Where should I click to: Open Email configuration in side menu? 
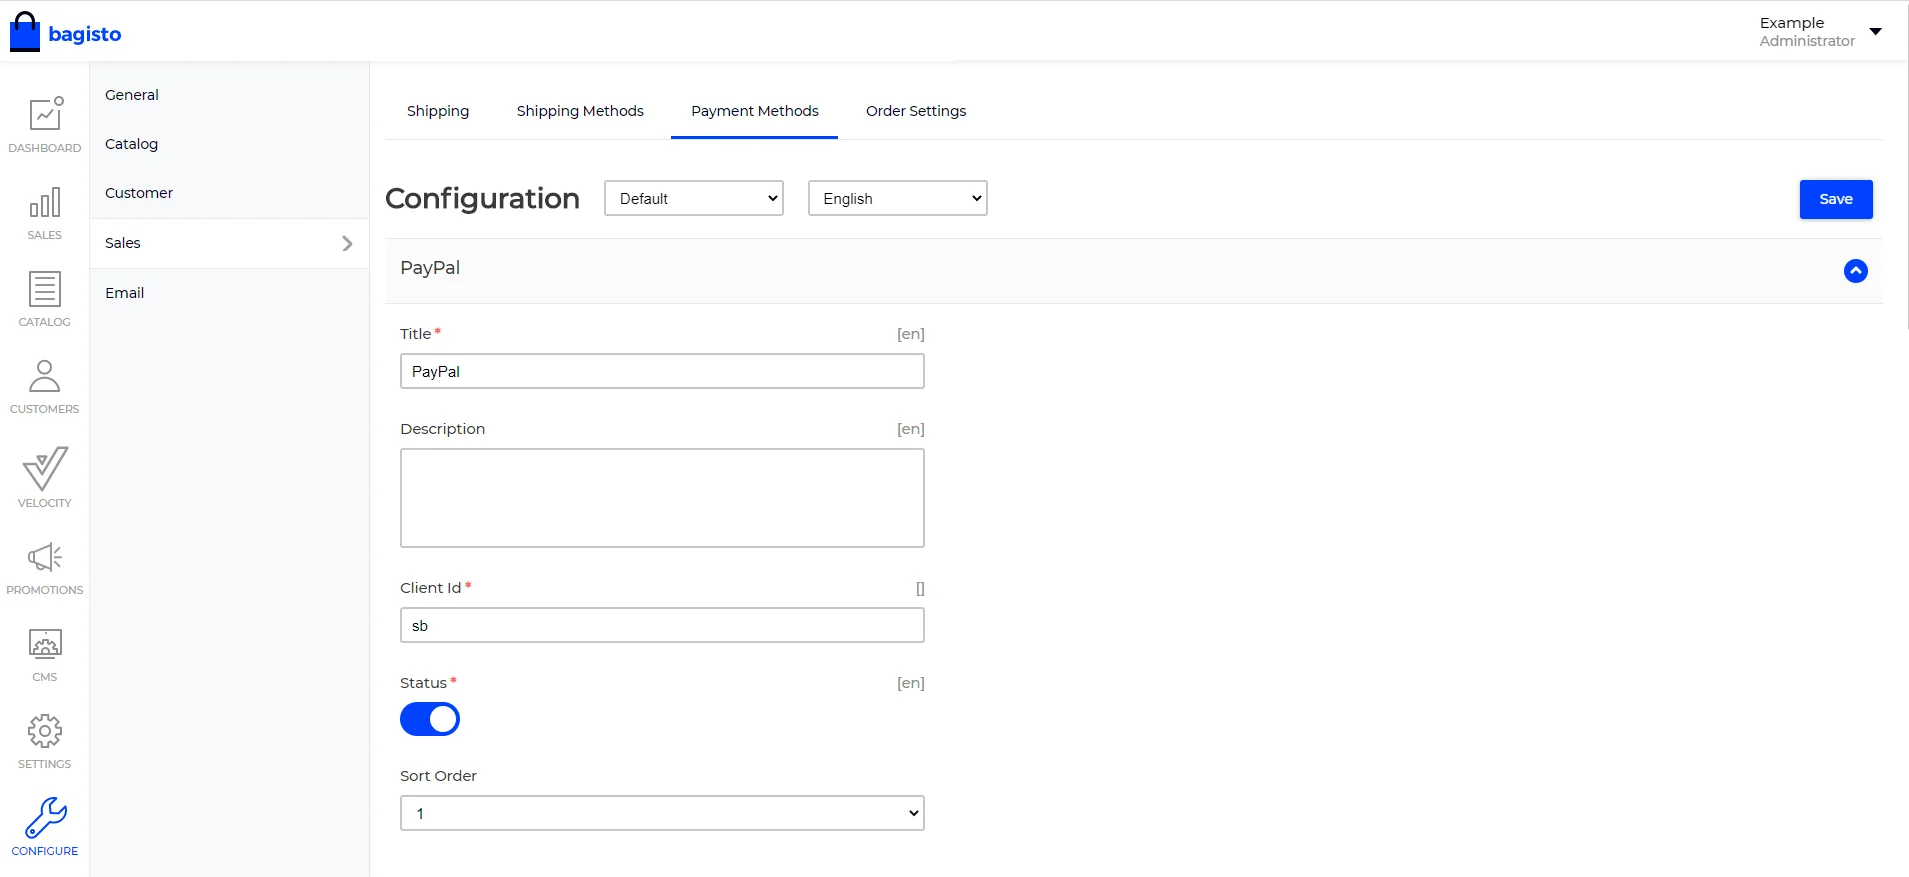[x=125, y=293]
